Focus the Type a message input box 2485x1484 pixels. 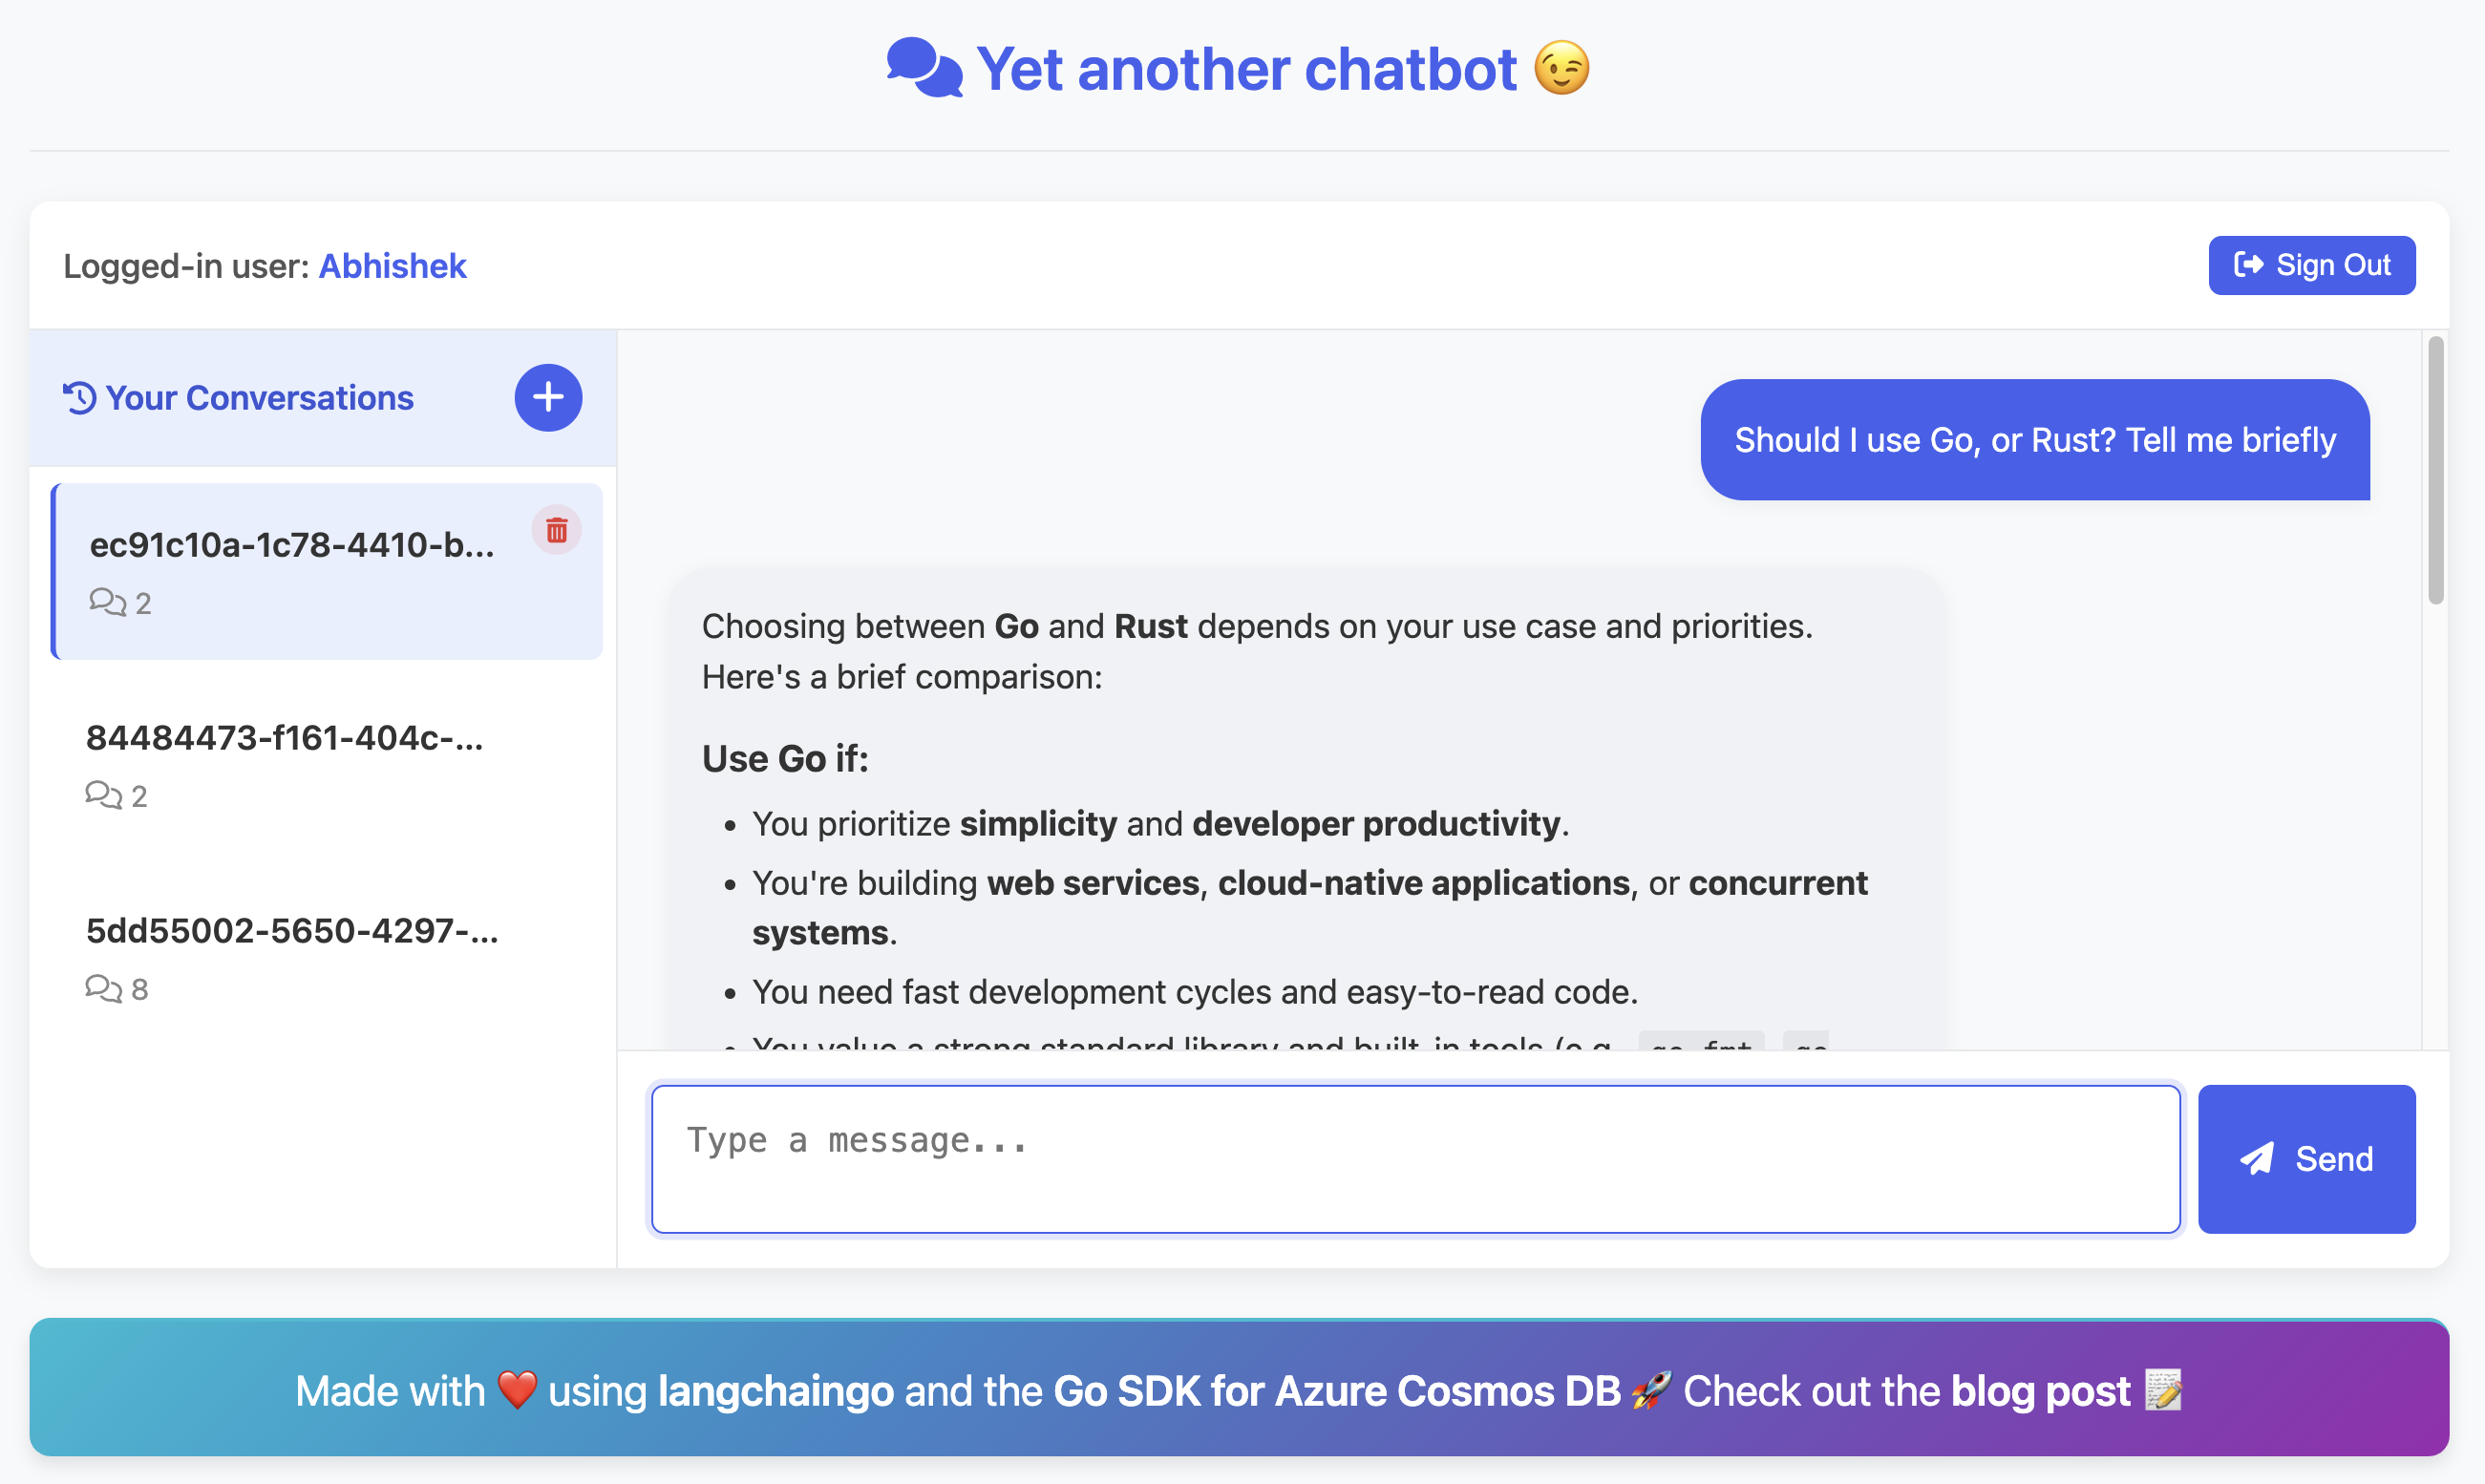[1415, 1158]
